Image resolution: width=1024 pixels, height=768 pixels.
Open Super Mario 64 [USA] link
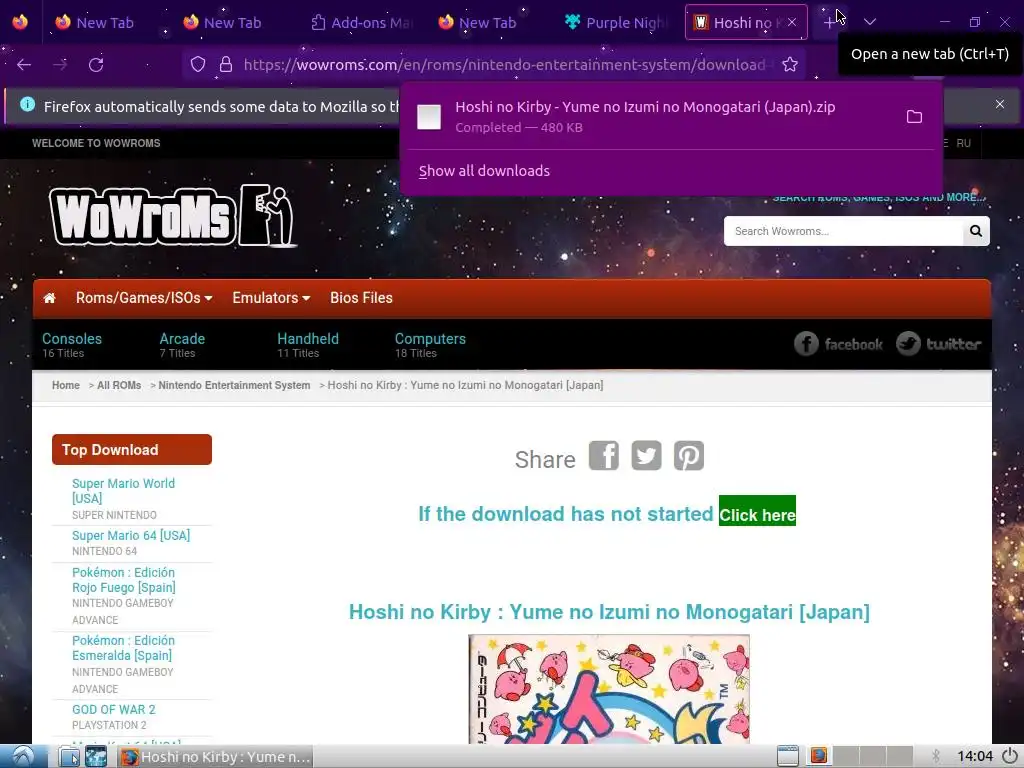click(131, 536)
